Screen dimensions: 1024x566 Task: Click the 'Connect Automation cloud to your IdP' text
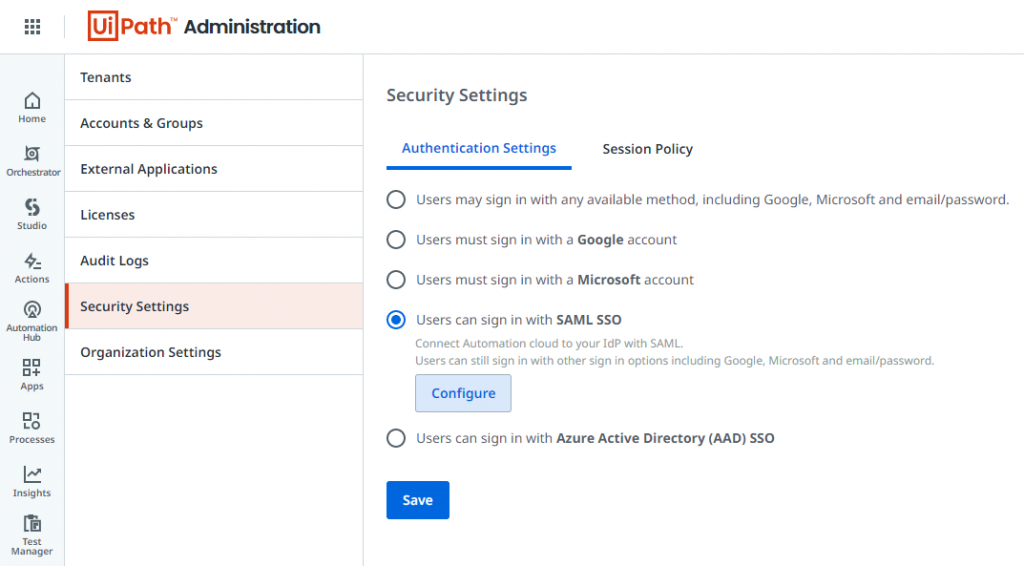point(549,343)
